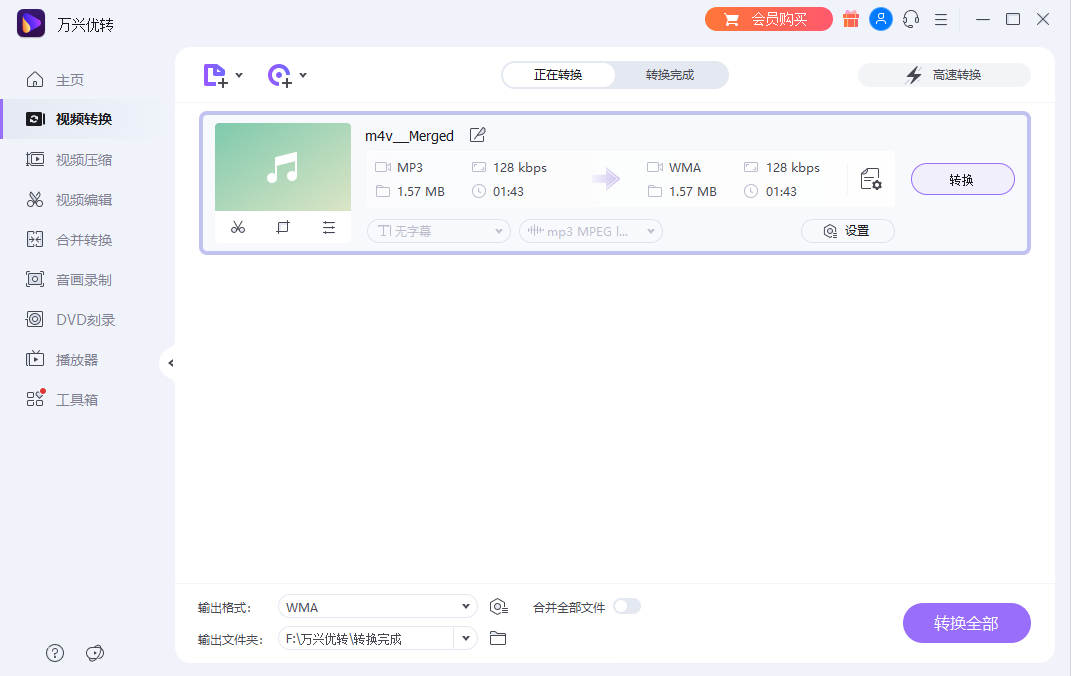Click the target WMA format label
The height and width of the screenshot is (676, 1071).
click(685, 167)
